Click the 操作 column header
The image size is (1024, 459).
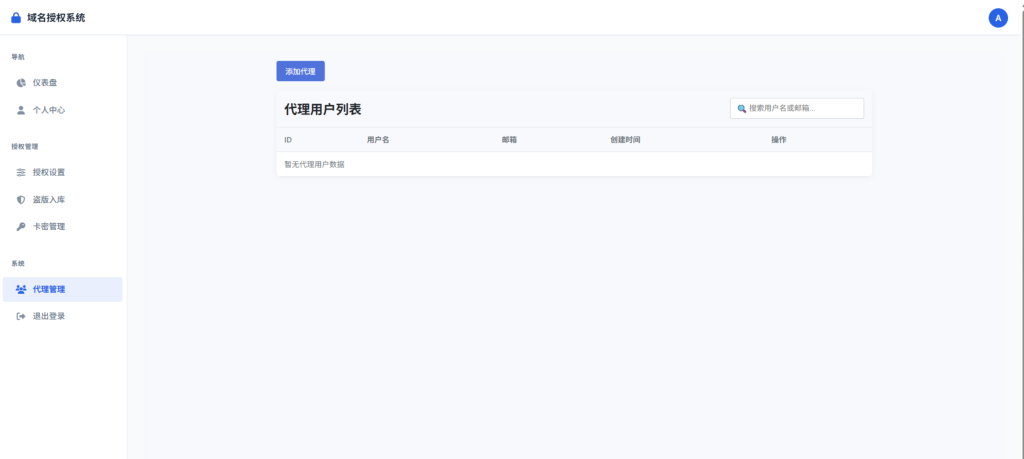[778, 140]
